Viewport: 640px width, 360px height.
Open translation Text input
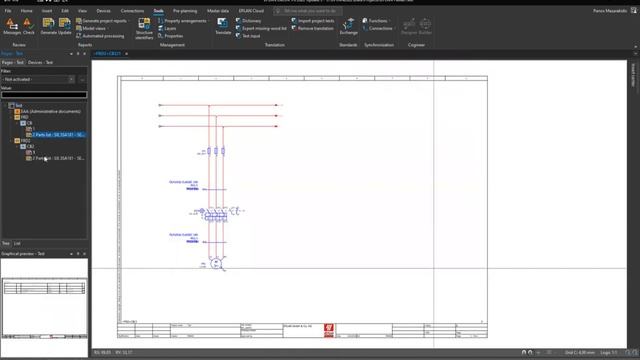248,36
